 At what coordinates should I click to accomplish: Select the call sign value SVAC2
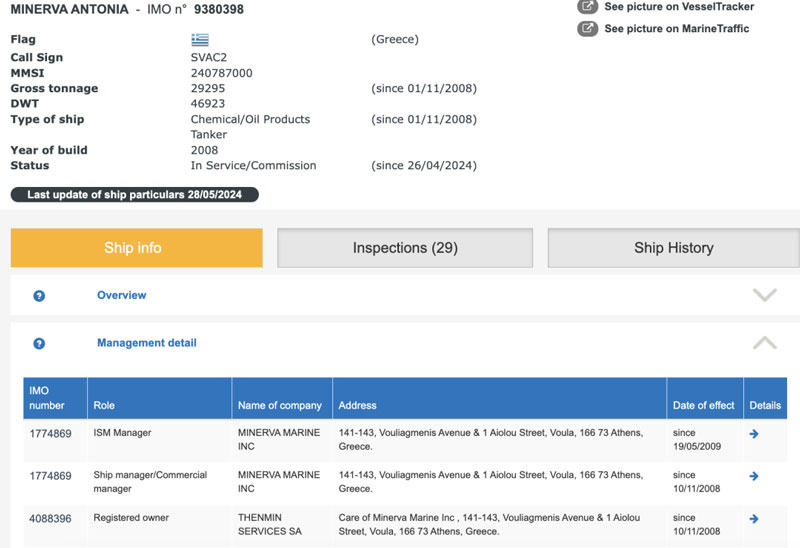[209, 57]
